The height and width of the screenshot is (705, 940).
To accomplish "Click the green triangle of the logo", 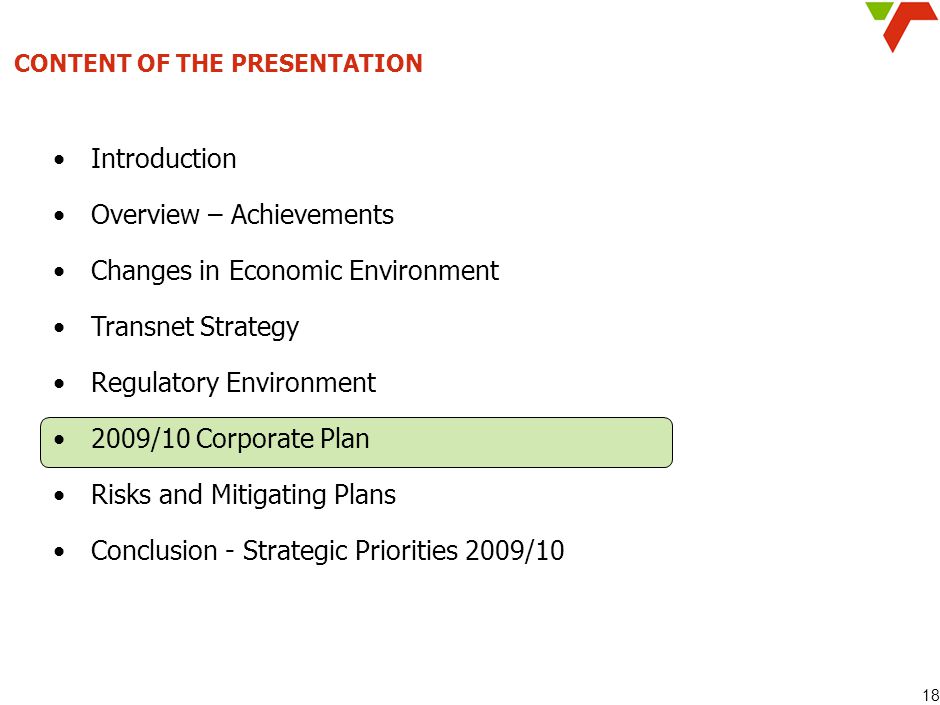I will pos(879,10).
